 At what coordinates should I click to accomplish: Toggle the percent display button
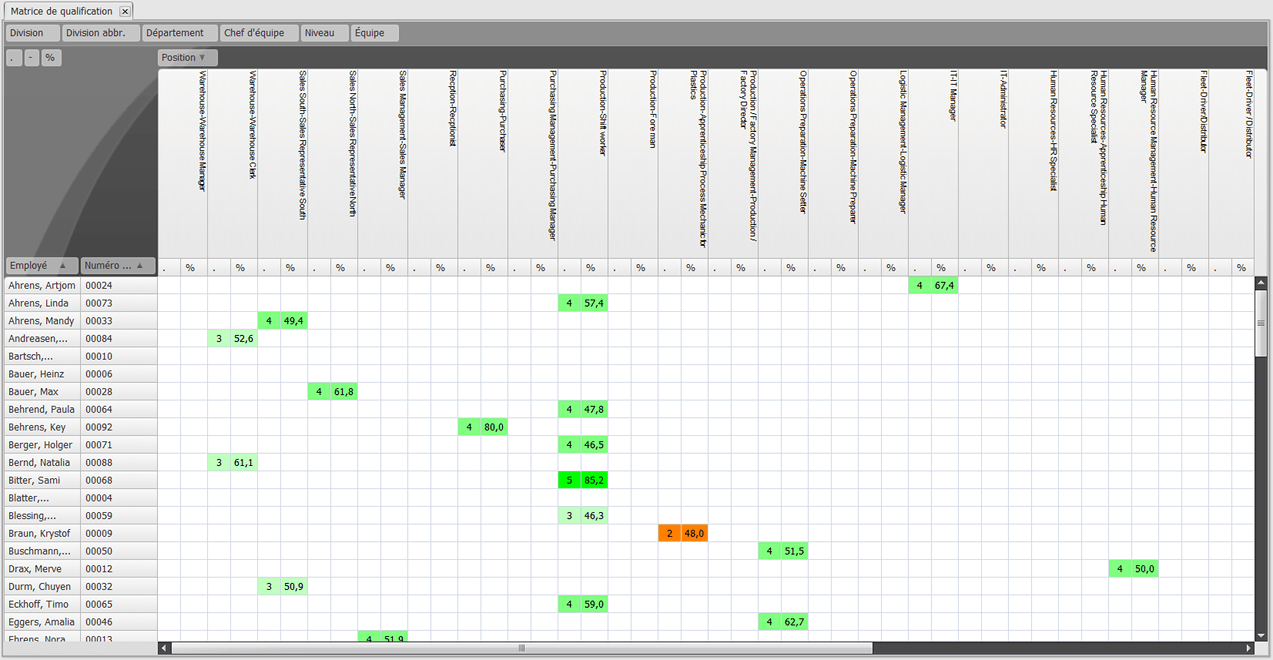pos(50,58)
